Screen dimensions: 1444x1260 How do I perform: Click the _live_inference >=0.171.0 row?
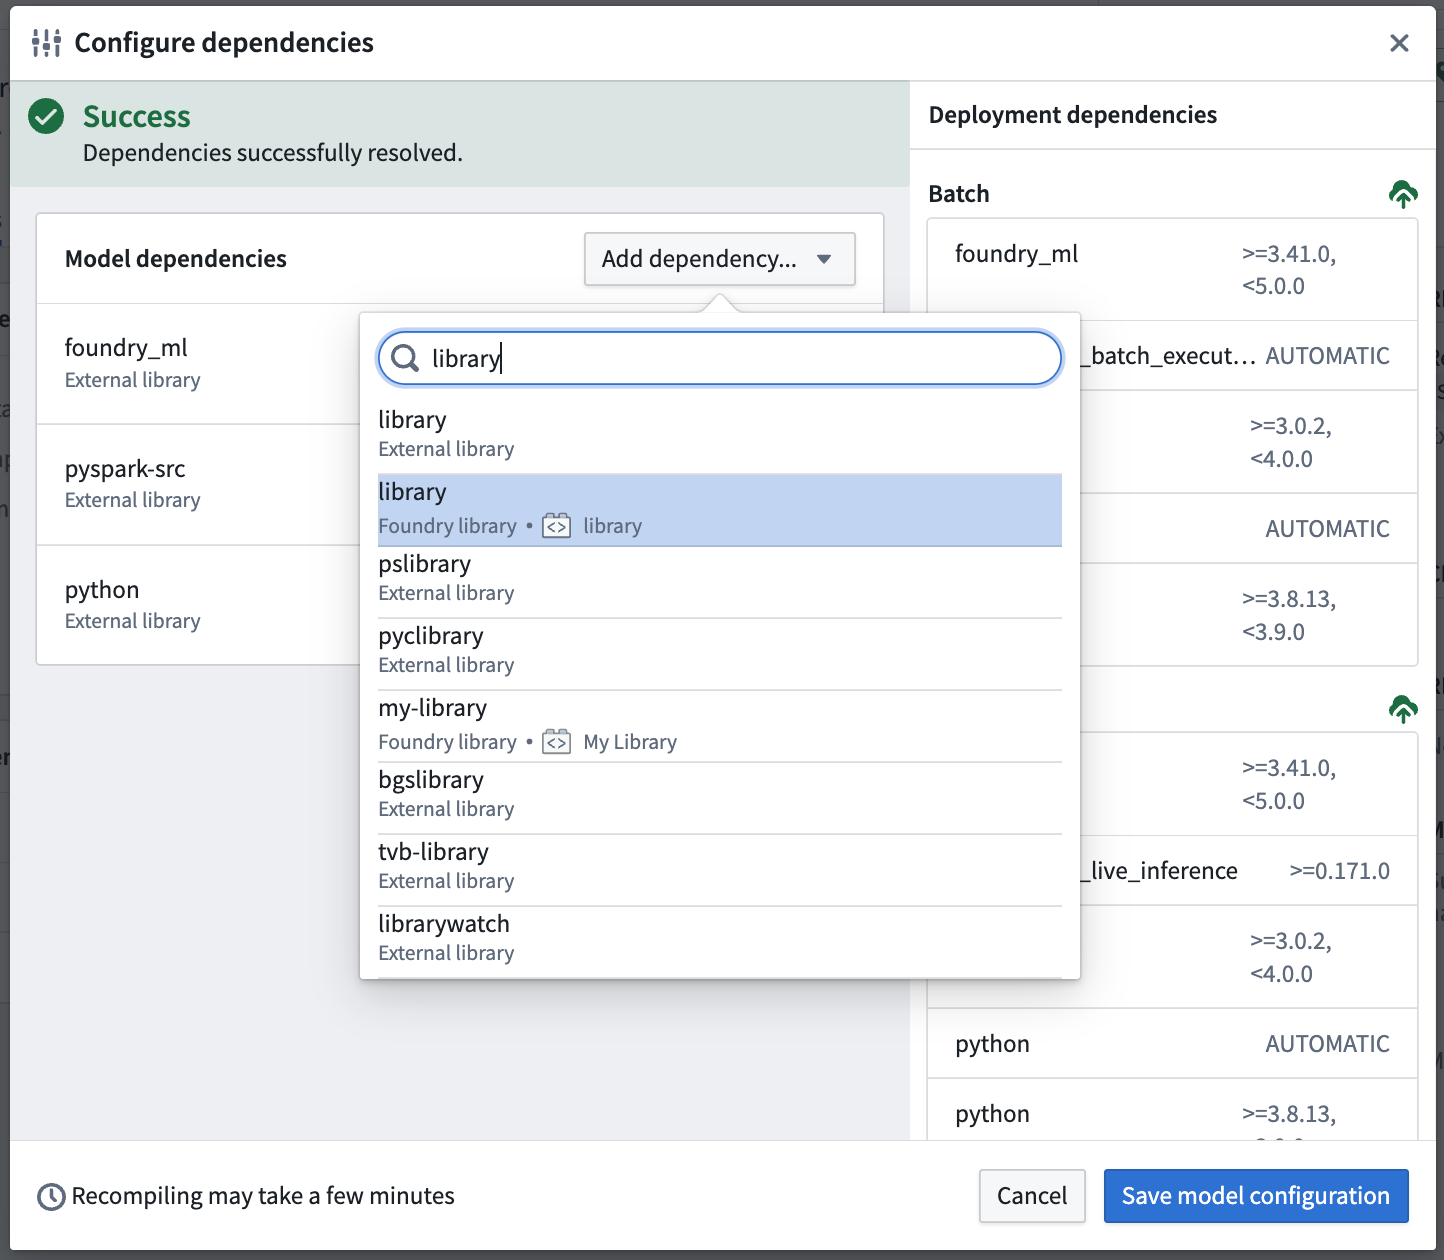pos(1248,871)
